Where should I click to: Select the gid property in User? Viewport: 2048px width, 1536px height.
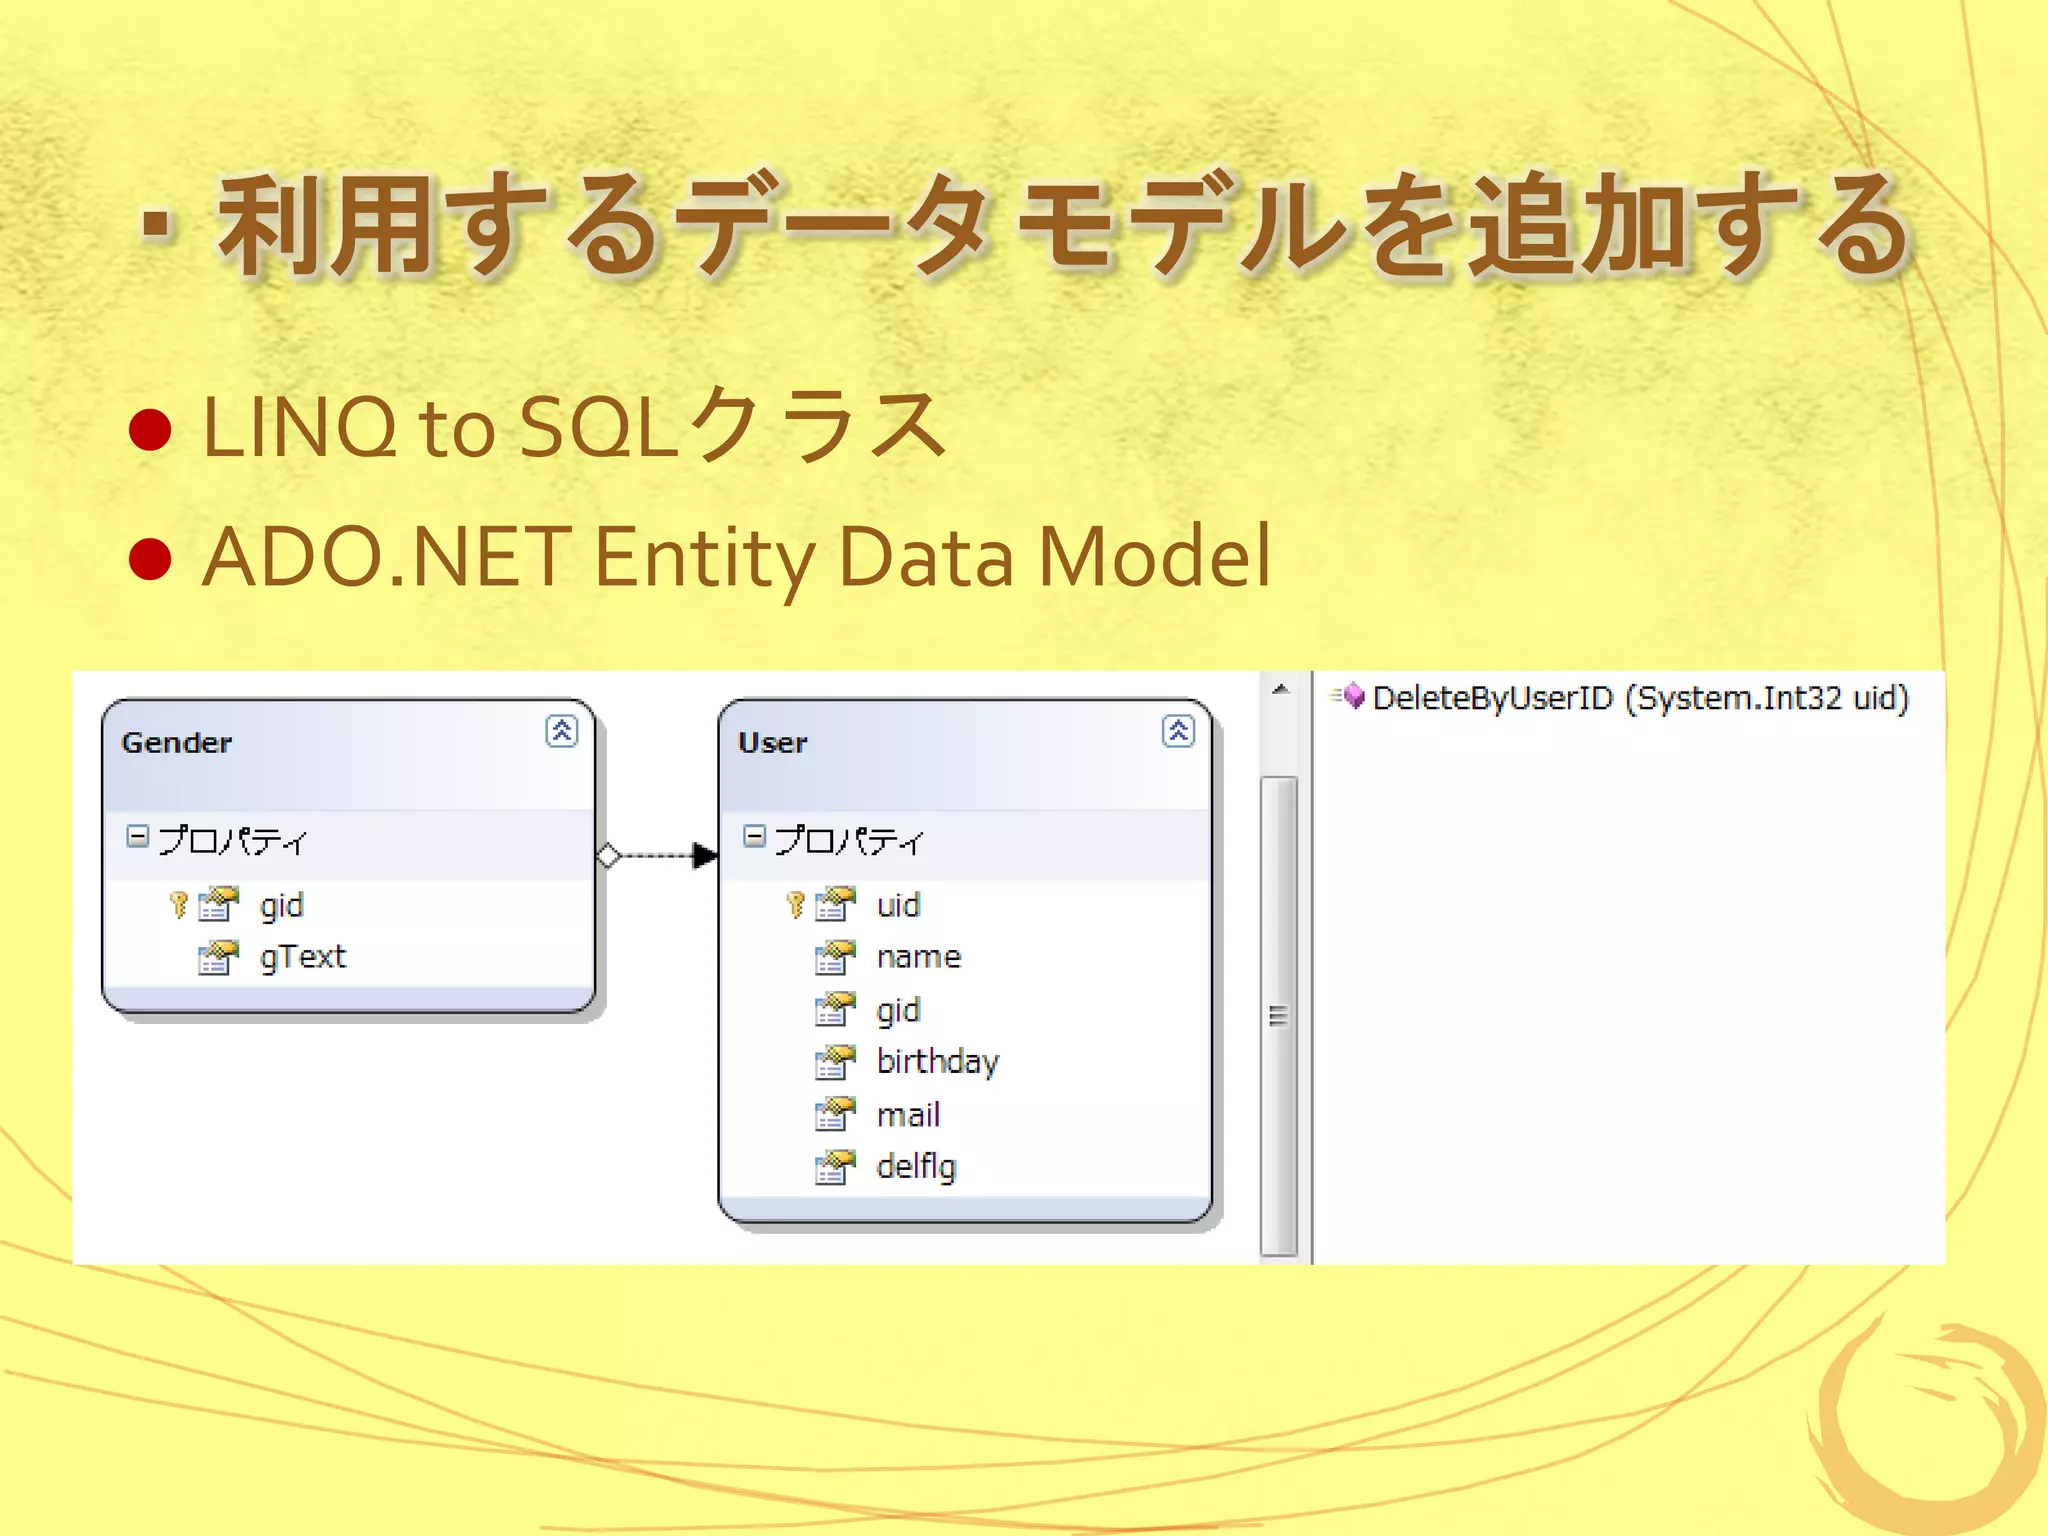point(898,1011)
